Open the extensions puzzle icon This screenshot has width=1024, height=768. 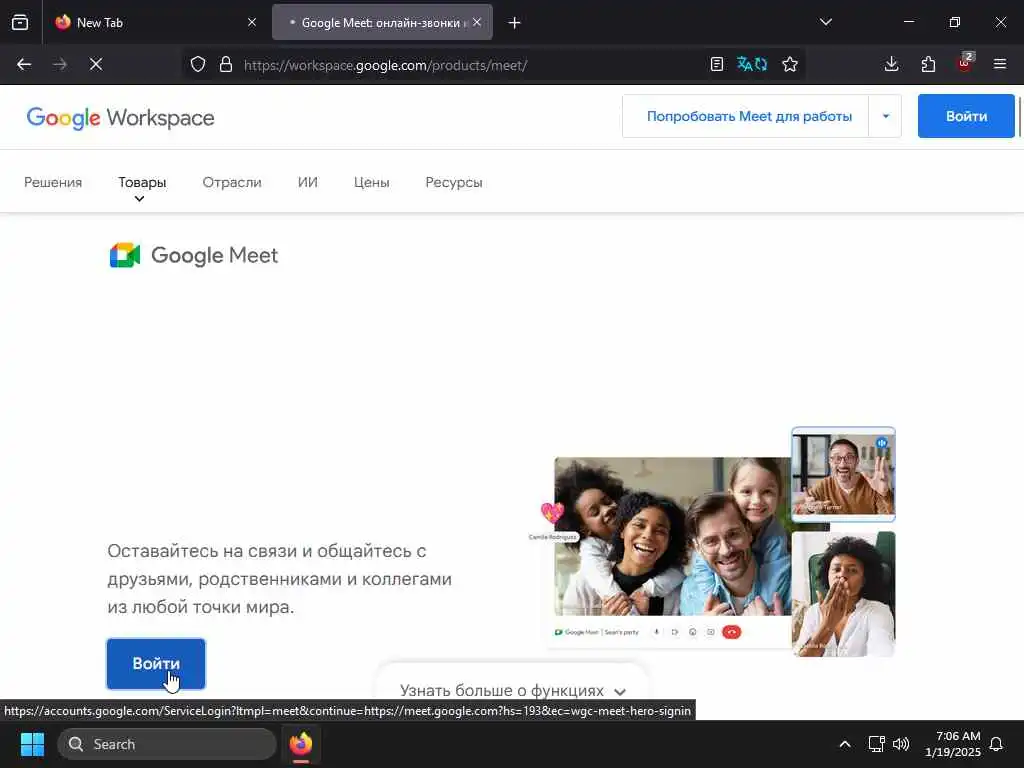[x=928, y=64]
